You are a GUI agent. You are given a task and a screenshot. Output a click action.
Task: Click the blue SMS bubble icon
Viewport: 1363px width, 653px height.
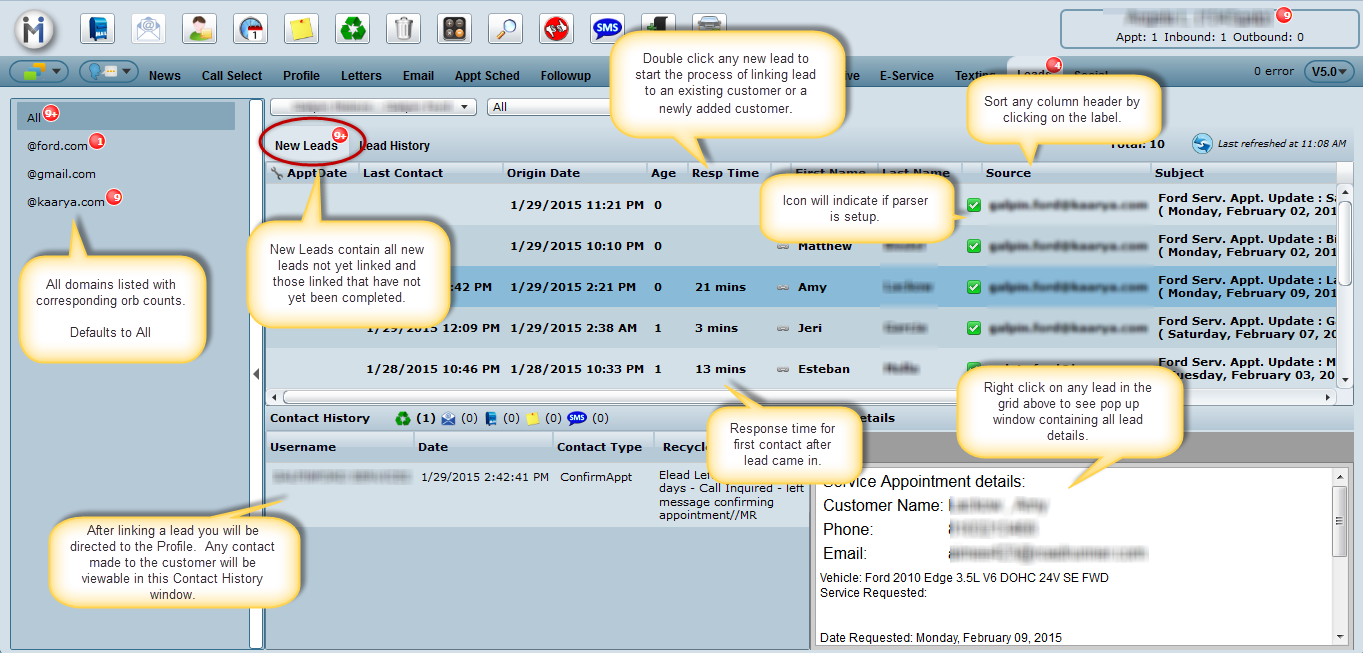tap(607, 28)
